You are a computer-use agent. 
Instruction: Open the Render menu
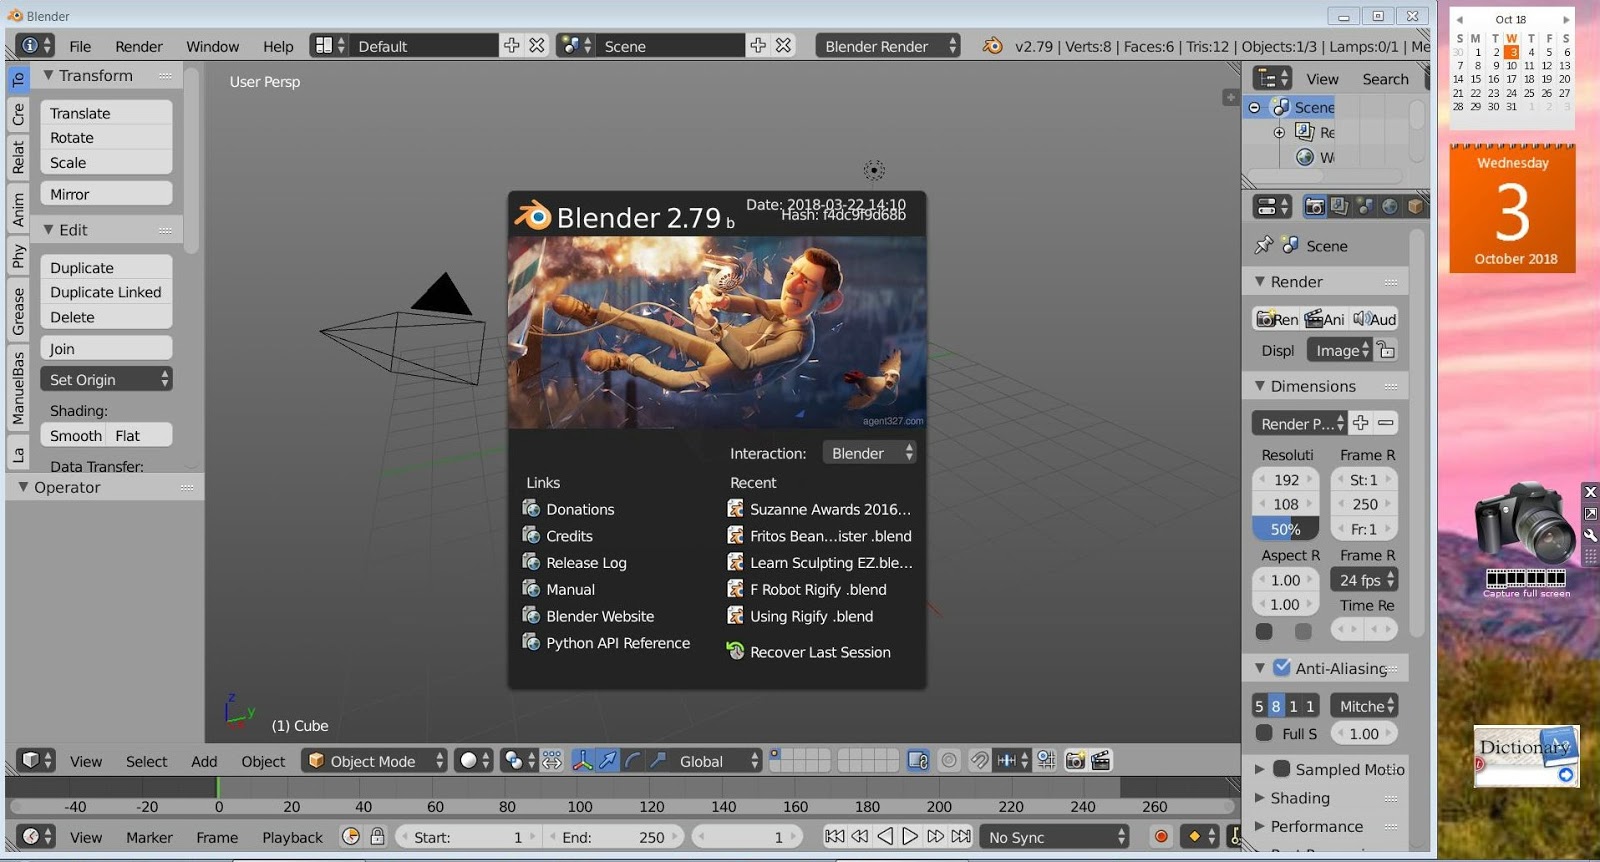139,46
